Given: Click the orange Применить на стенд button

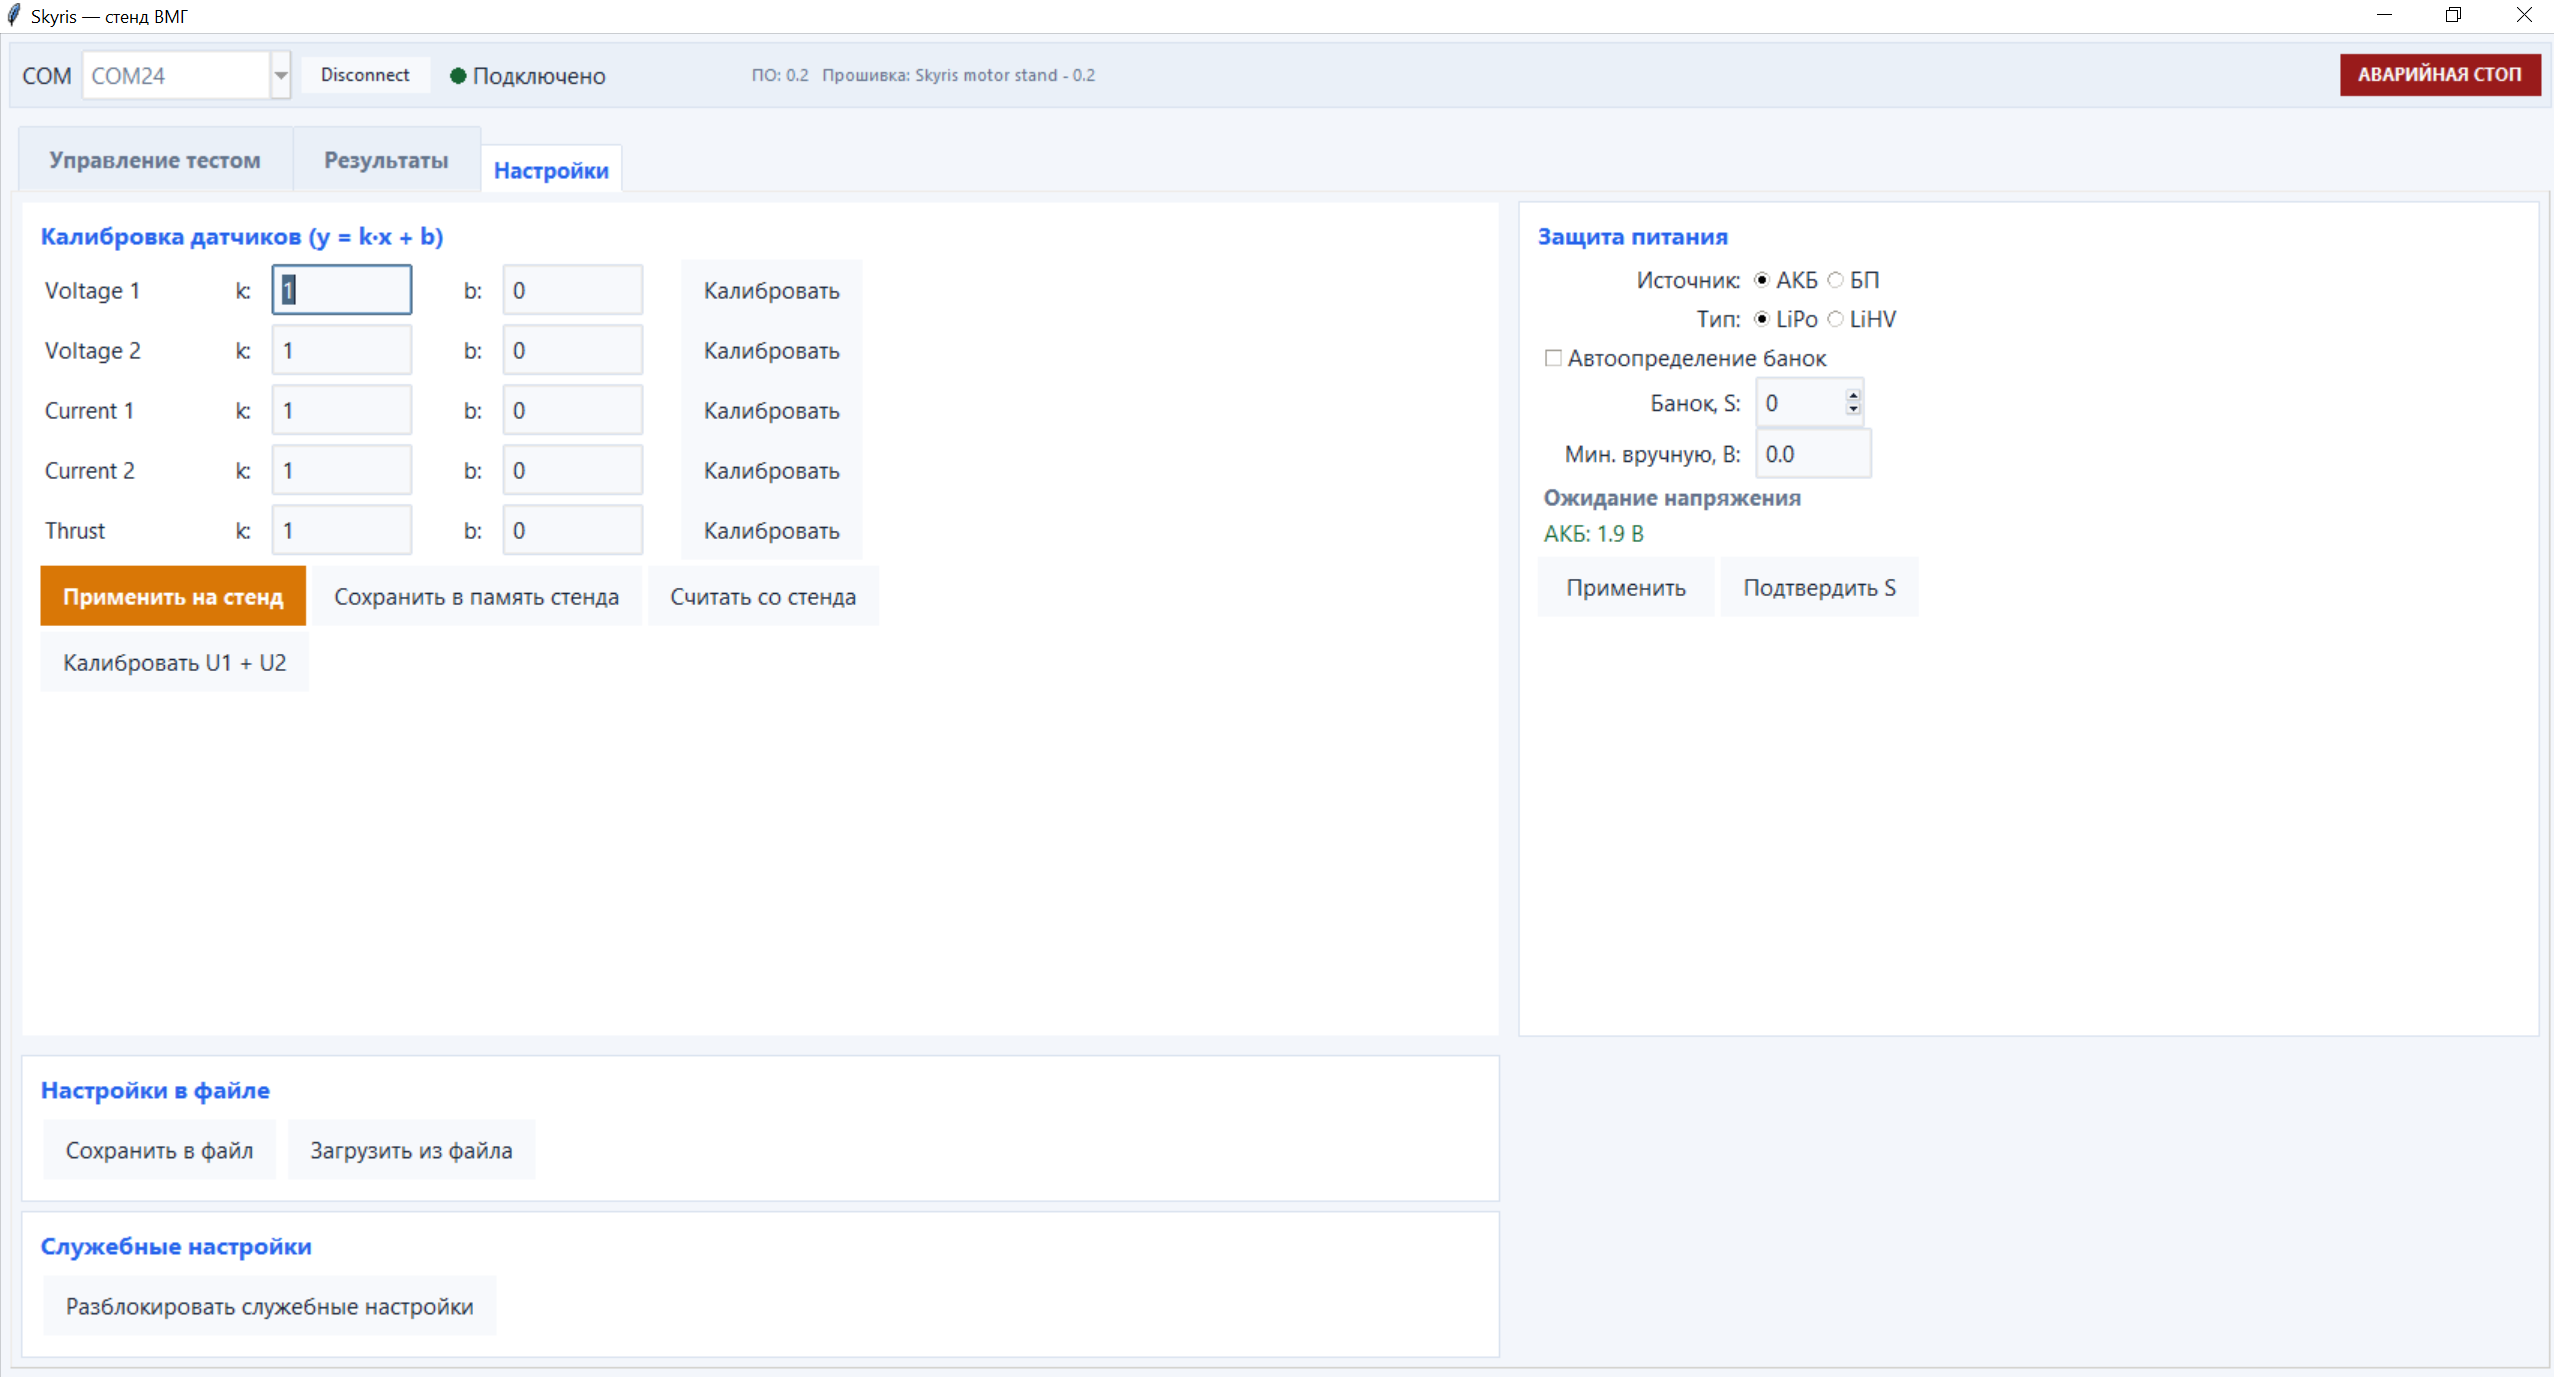Looking at the screenshot, I should [x=173, y=596].
